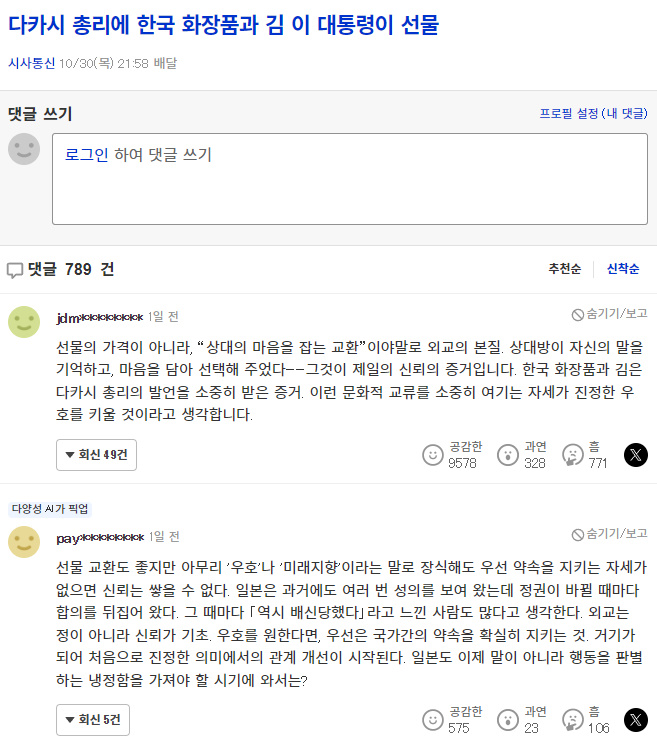This screenshot has height=747, width=657.
Task: Open 프로필 설정 (내 댓글) link
Action: pyautogui.click(x=593, y=113)
